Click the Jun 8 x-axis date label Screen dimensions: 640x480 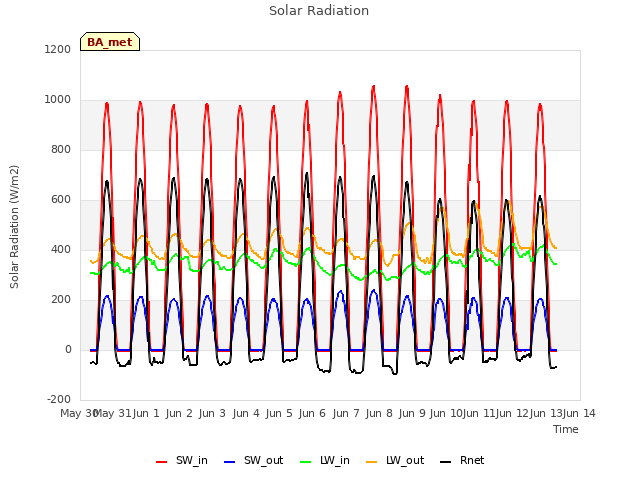click(x=379, y=413)
